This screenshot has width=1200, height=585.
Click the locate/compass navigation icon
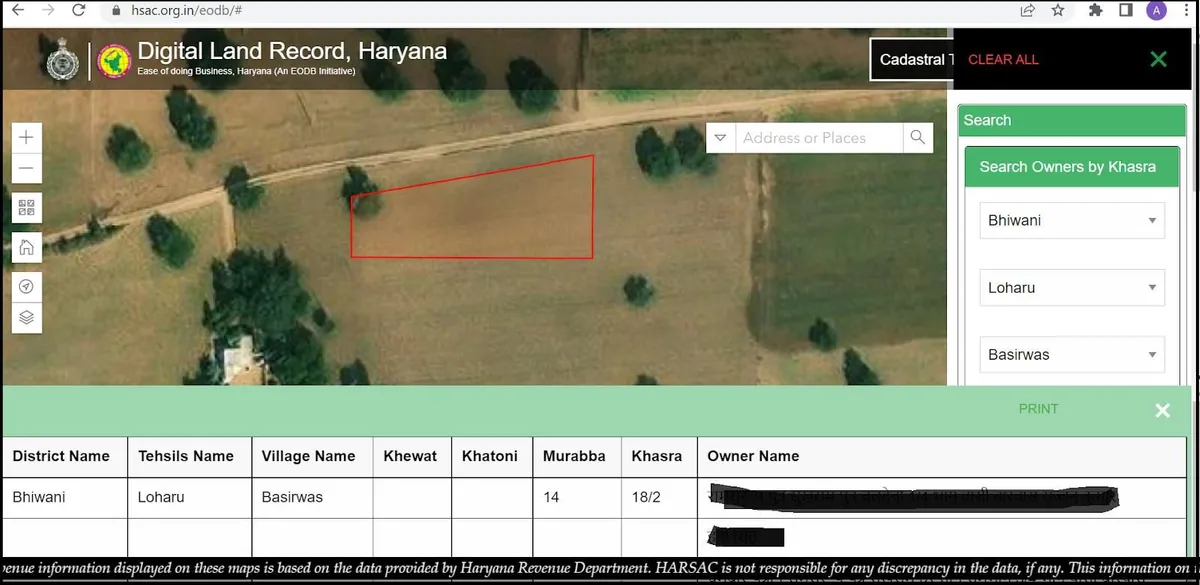click(x=27, y=286)
